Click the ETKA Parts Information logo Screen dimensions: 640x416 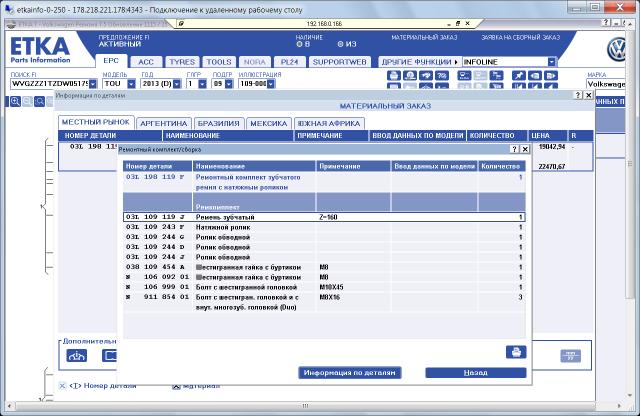pos(40,50)
